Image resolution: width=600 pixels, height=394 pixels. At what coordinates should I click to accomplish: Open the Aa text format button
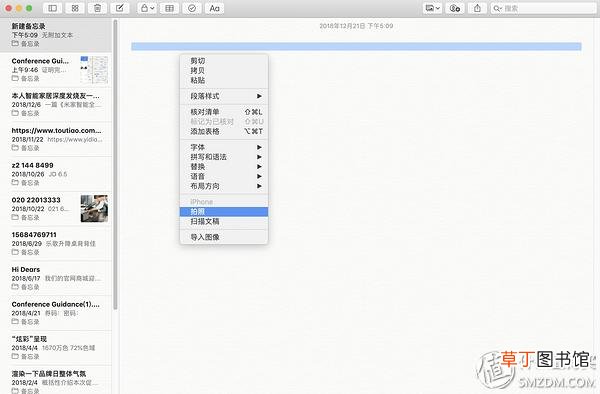214,8
